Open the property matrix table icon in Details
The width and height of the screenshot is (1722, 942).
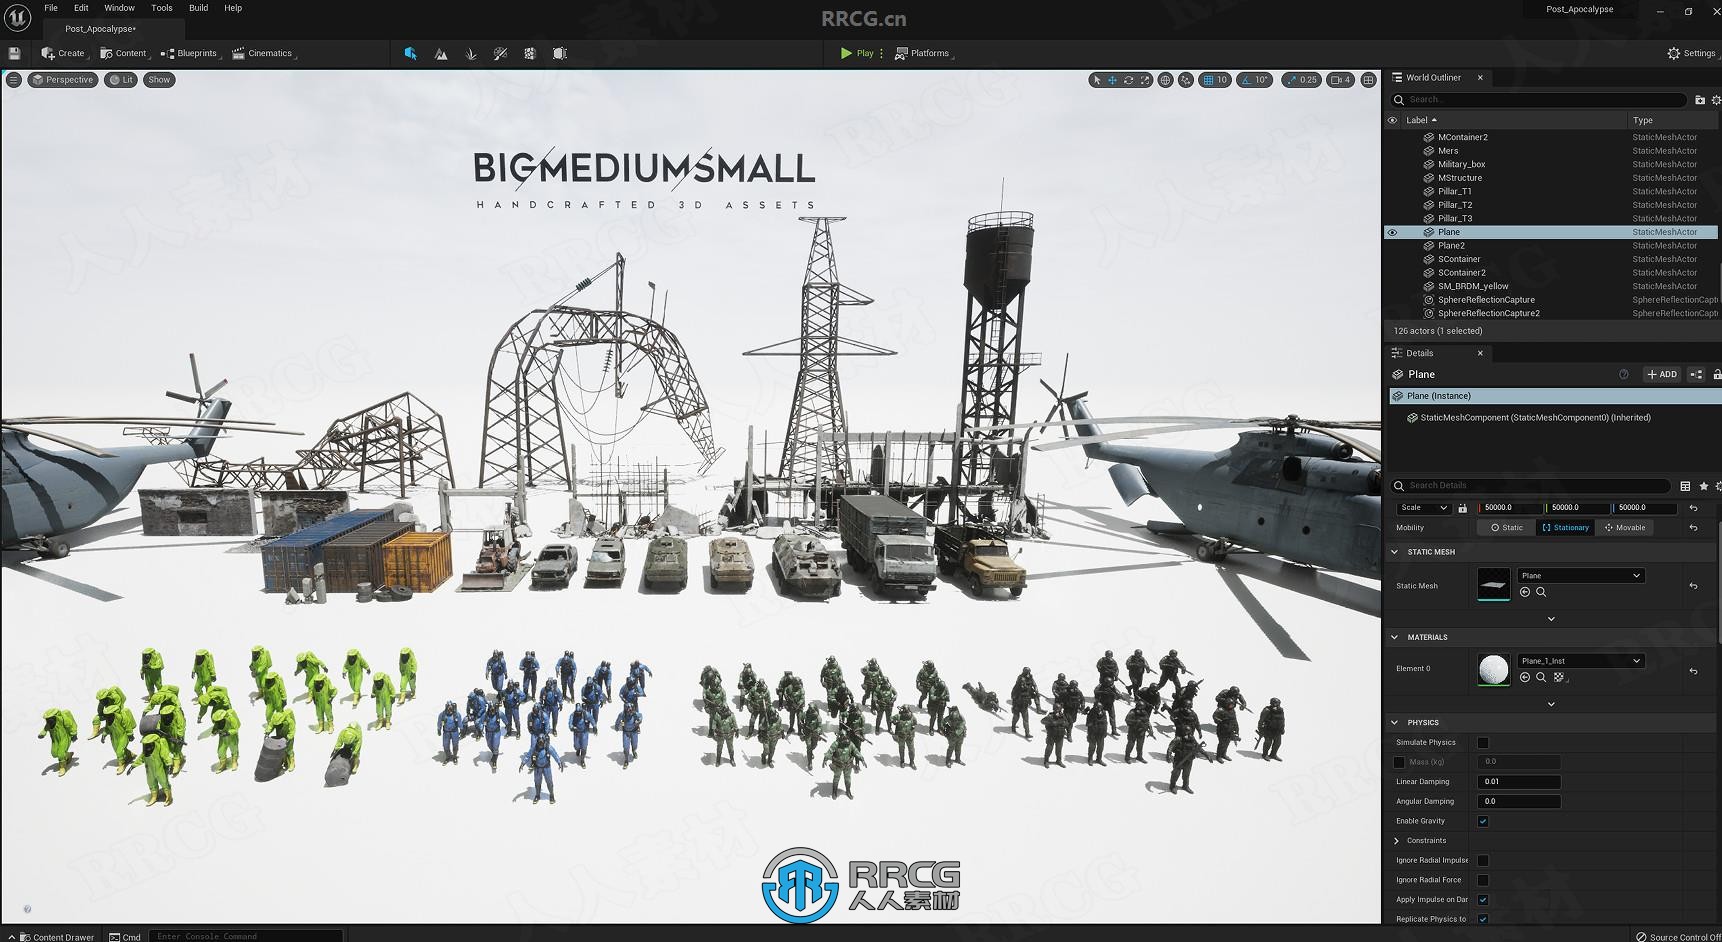1685,486
